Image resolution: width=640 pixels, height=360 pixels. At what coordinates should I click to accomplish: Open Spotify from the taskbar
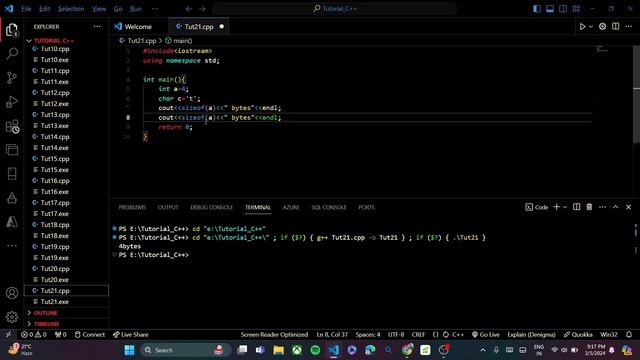(315, 350)
